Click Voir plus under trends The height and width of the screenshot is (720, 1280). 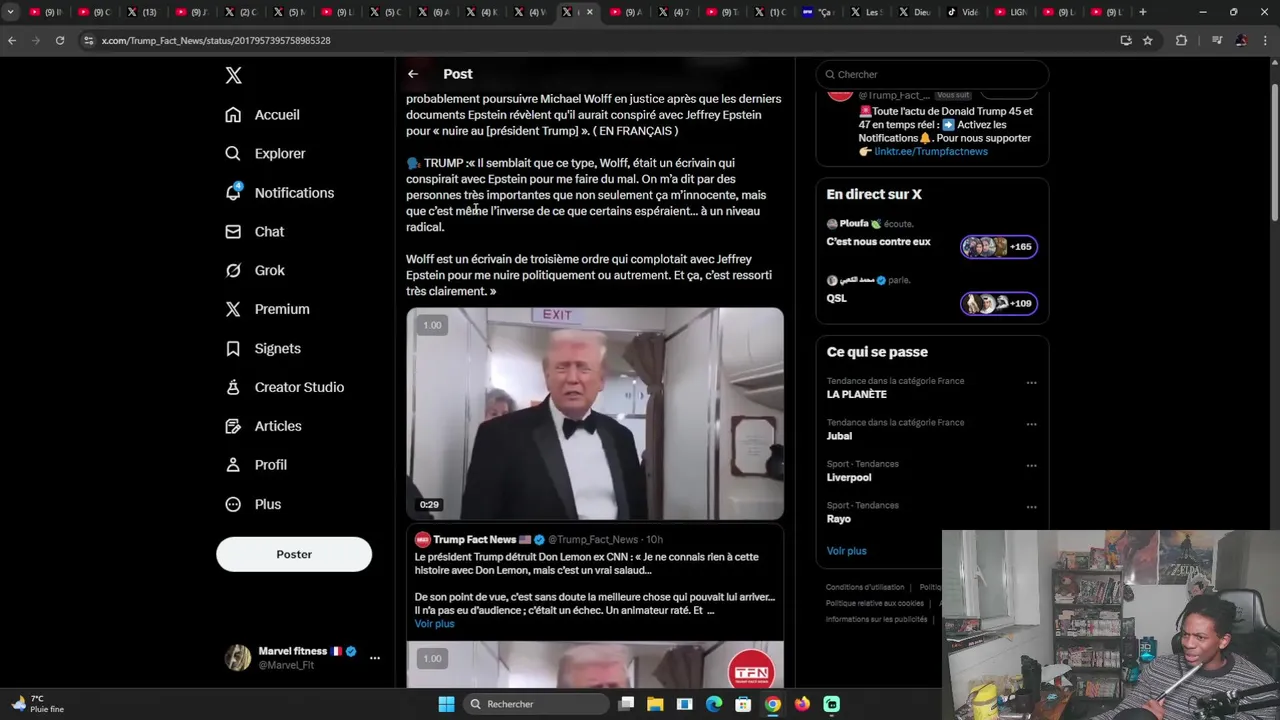pyautogui.click(x=846, y=551)
